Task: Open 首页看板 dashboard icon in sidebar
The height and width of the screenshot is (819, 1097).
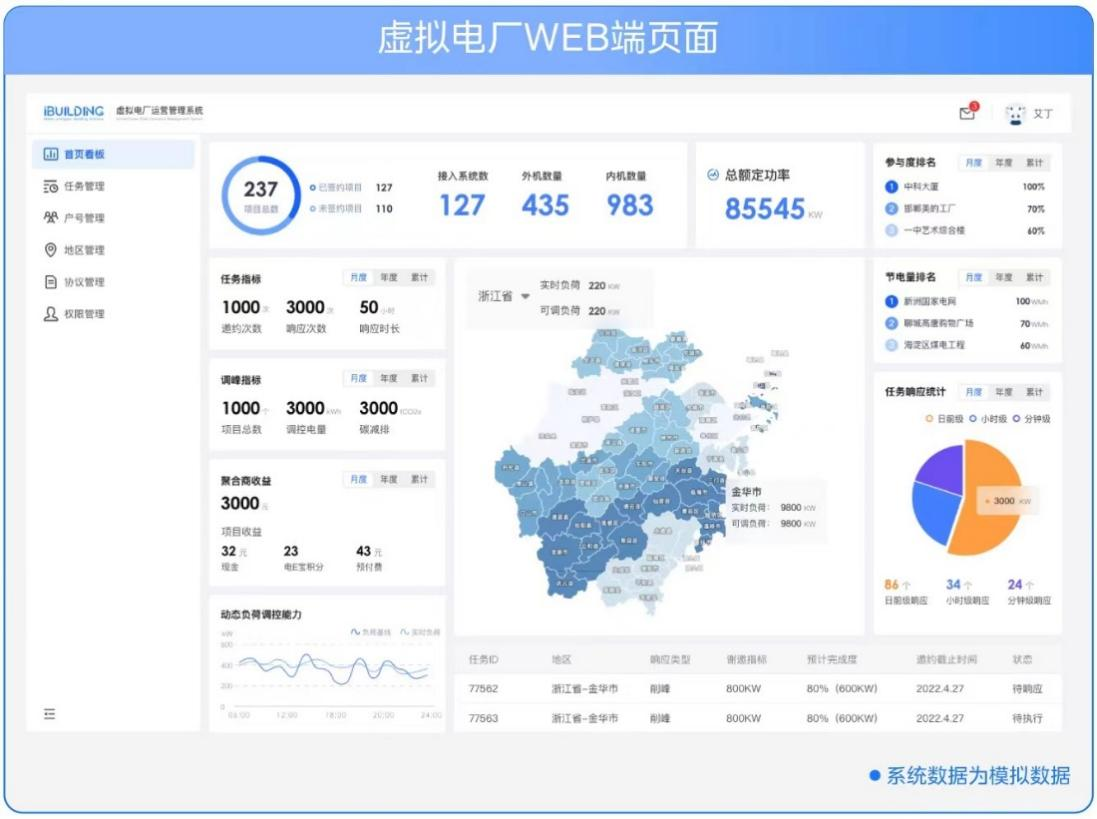Action: pyautogui.click(x=50, y=154)
